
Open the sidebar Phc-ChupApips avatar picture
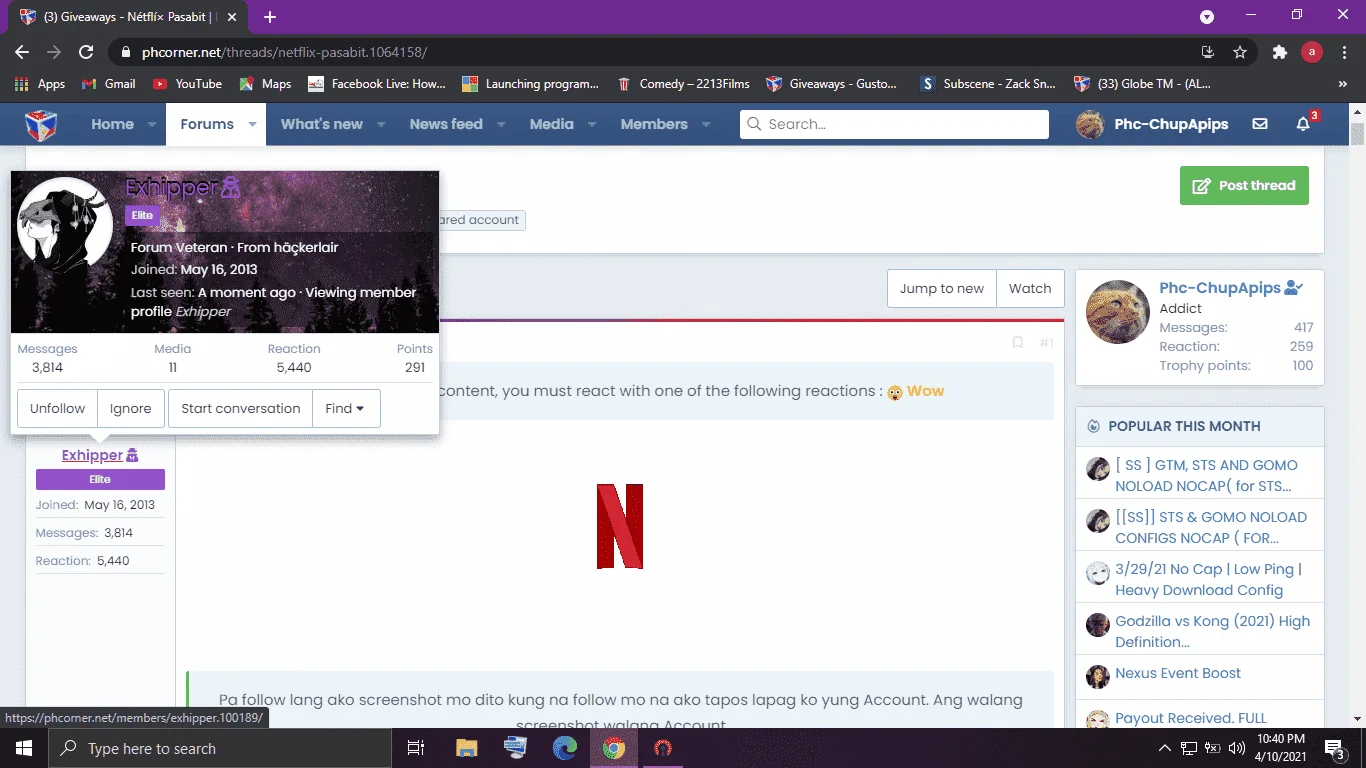coord(1118,312)
